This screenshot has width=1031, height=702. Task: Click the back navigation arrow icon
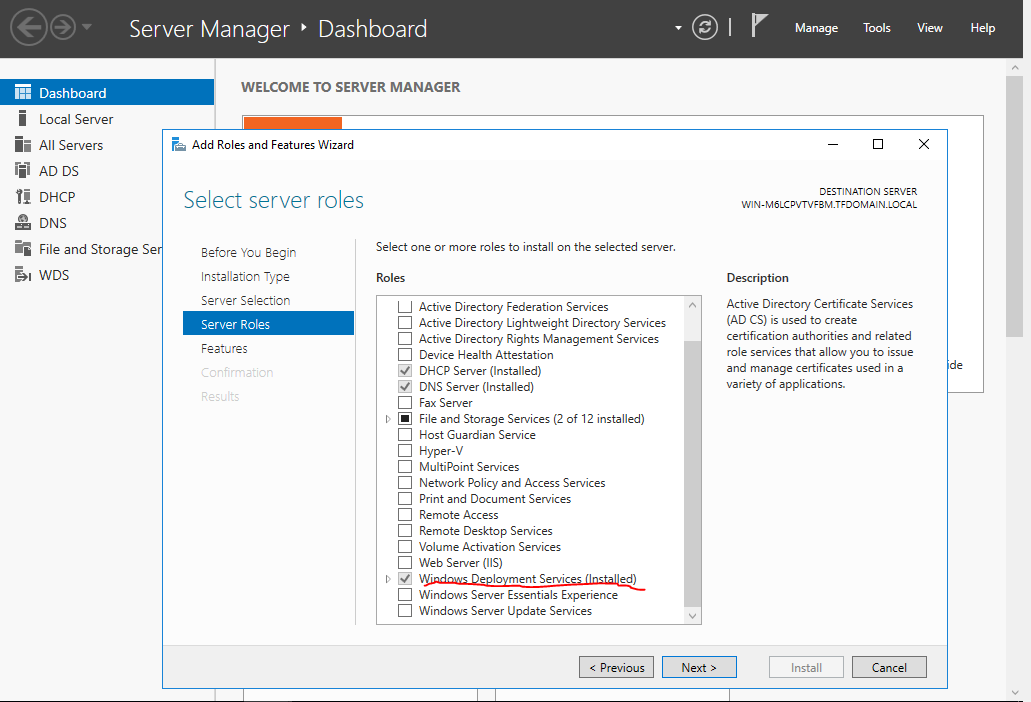[29, 28]
